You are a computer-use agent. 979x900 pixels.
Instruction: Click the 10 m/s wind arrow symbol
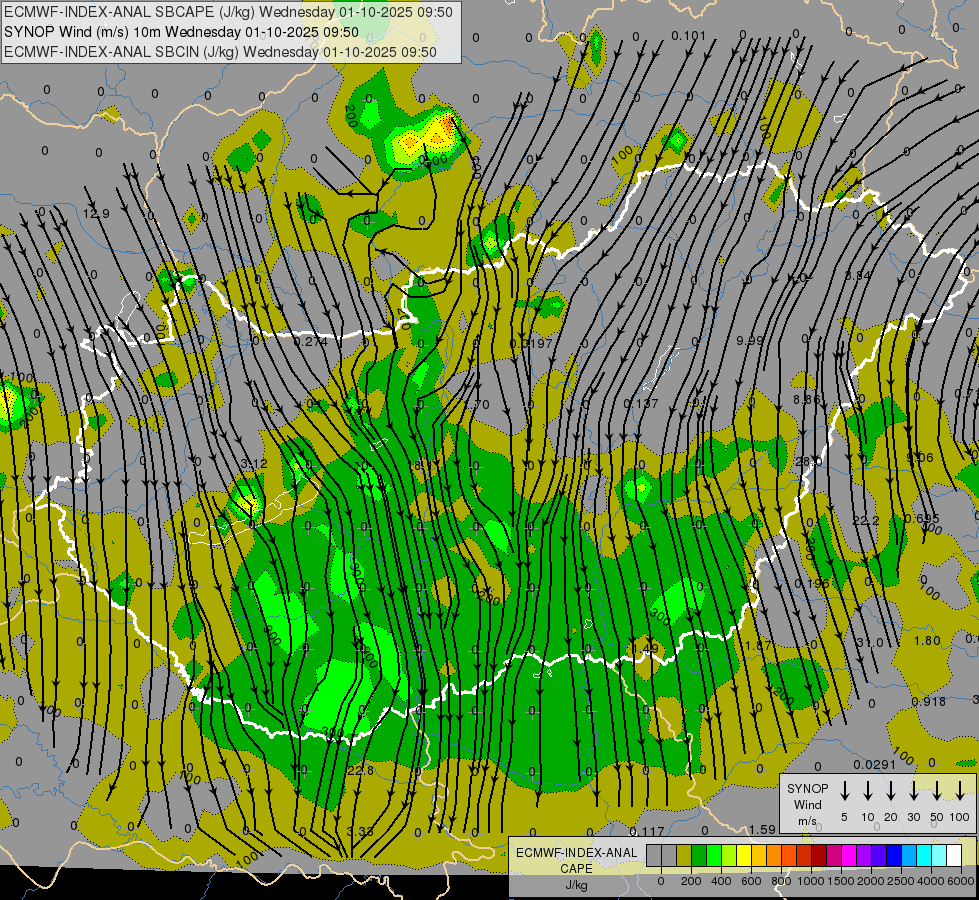click(x=867, y=790)
